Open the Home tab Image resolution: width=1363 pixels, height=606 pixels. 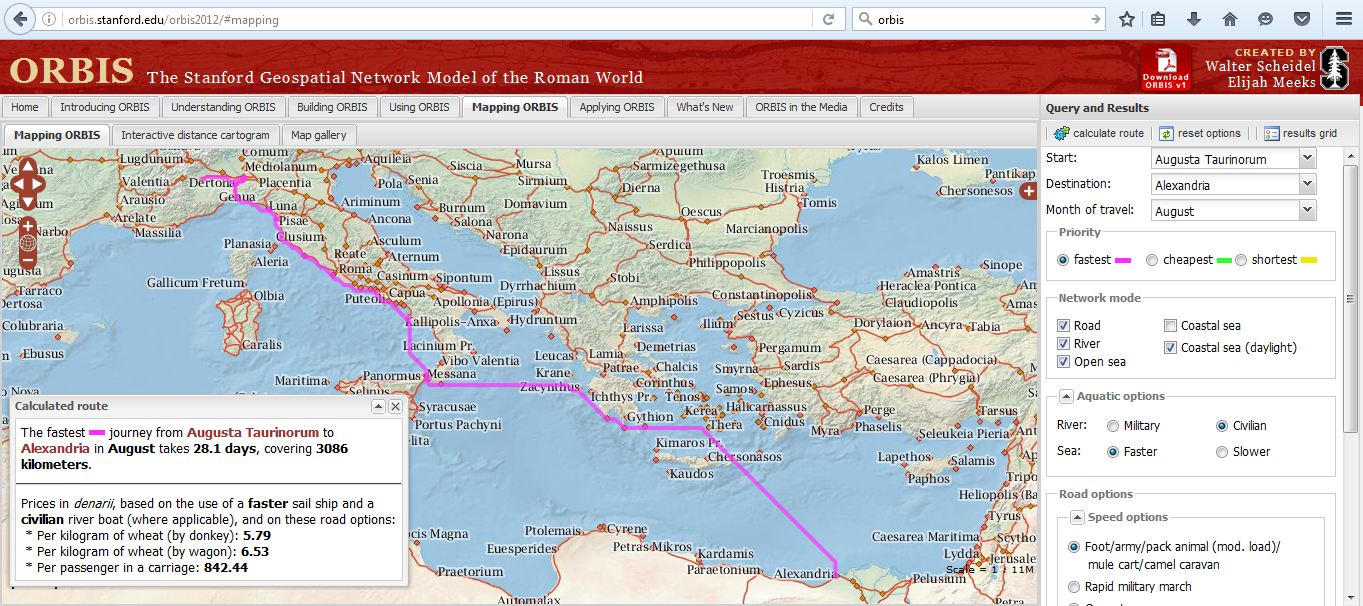pos(25,107)
